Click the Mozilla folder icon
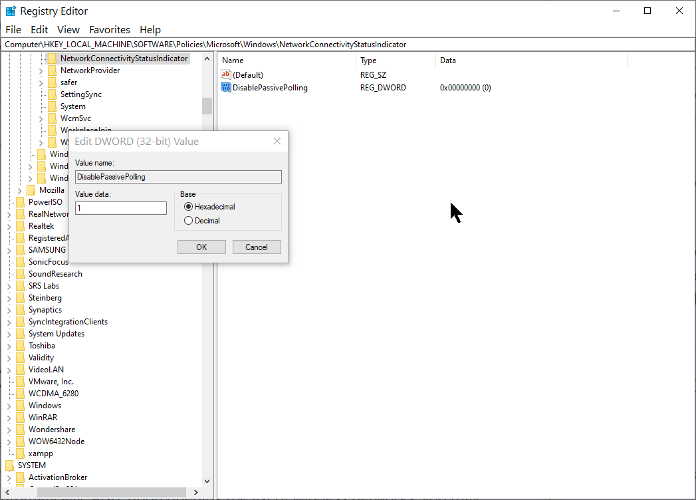Image resolution: width=696 pixels, height=500 pixels. [31, 190]
